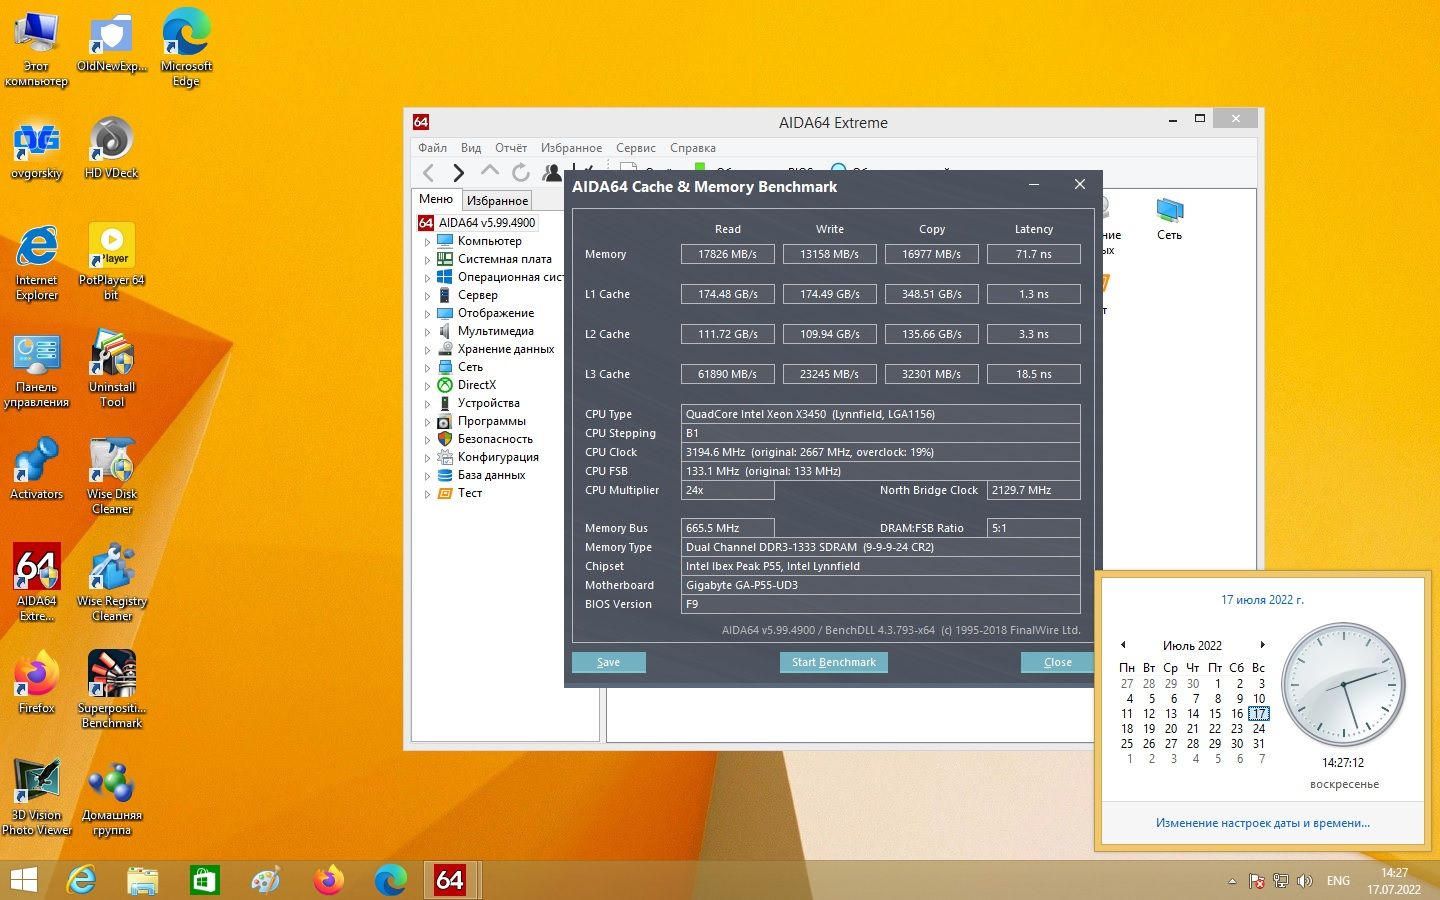This screenshot has width=1440, height=900.
Task: Expand the Системная плата tree node
Action: (427, 259)
